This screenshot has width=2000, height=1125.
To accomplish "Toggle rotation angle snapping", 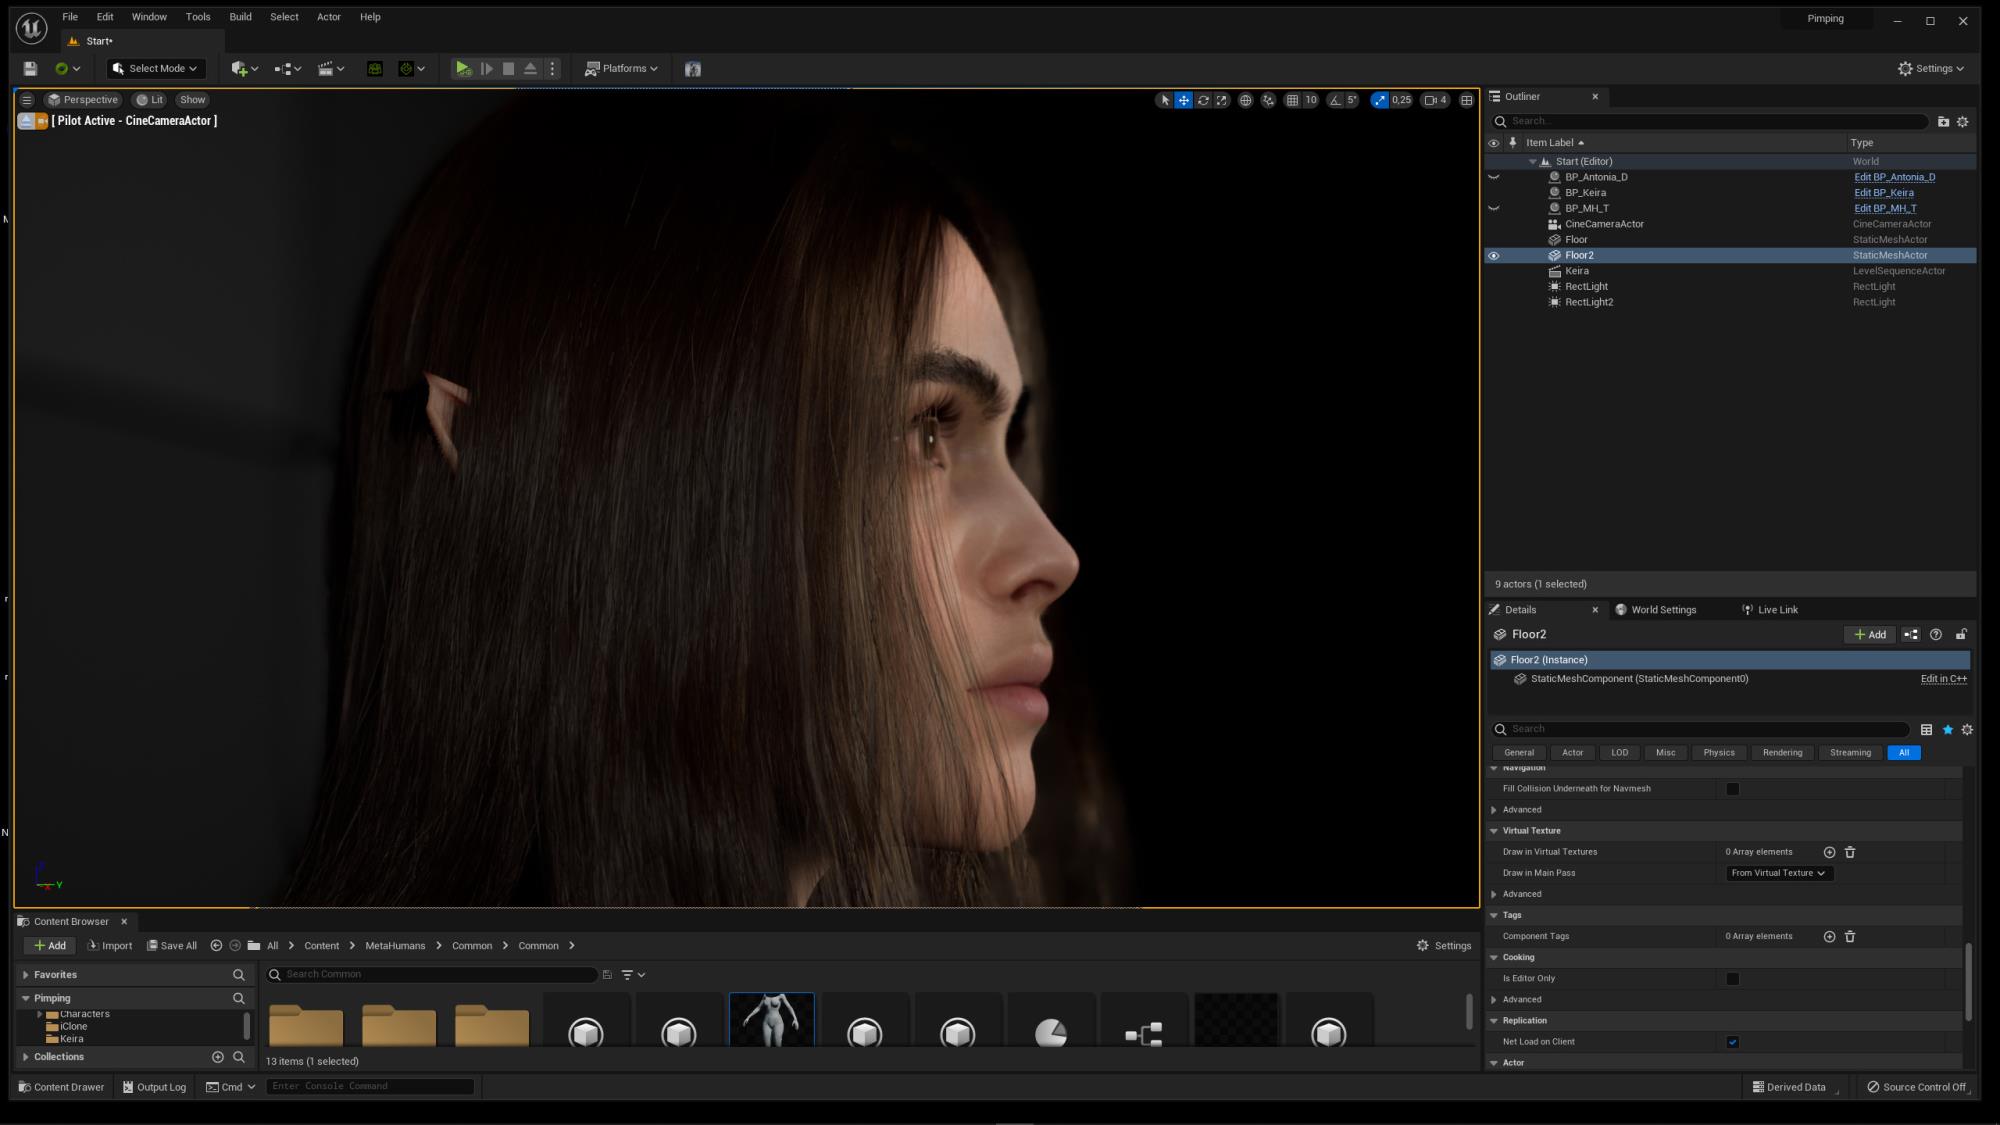I will point(1334,100).
